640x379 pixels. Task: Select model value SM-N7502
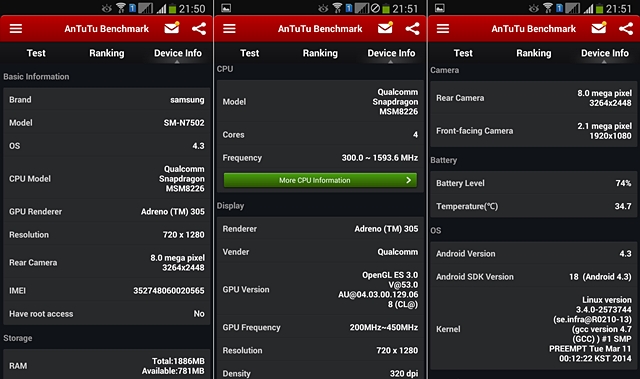point(184,123)
